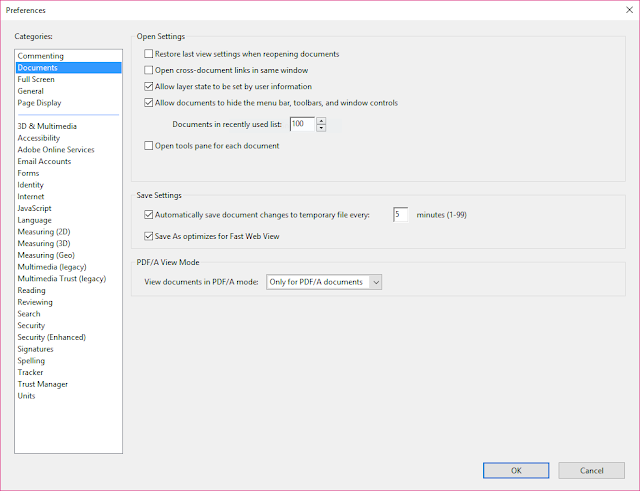Screen dimensions: 640x491
Task: Open the Internet category
Action: 68,196
